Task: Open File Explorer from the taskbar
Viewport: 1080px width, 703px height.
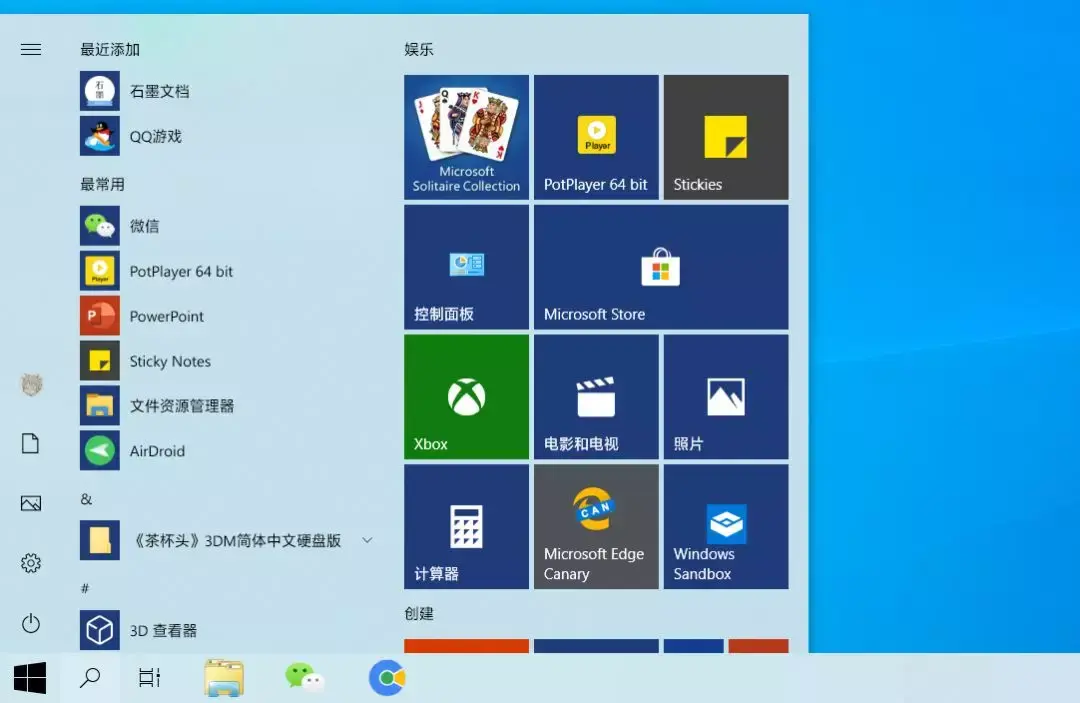Action: [x=224, y=678]
